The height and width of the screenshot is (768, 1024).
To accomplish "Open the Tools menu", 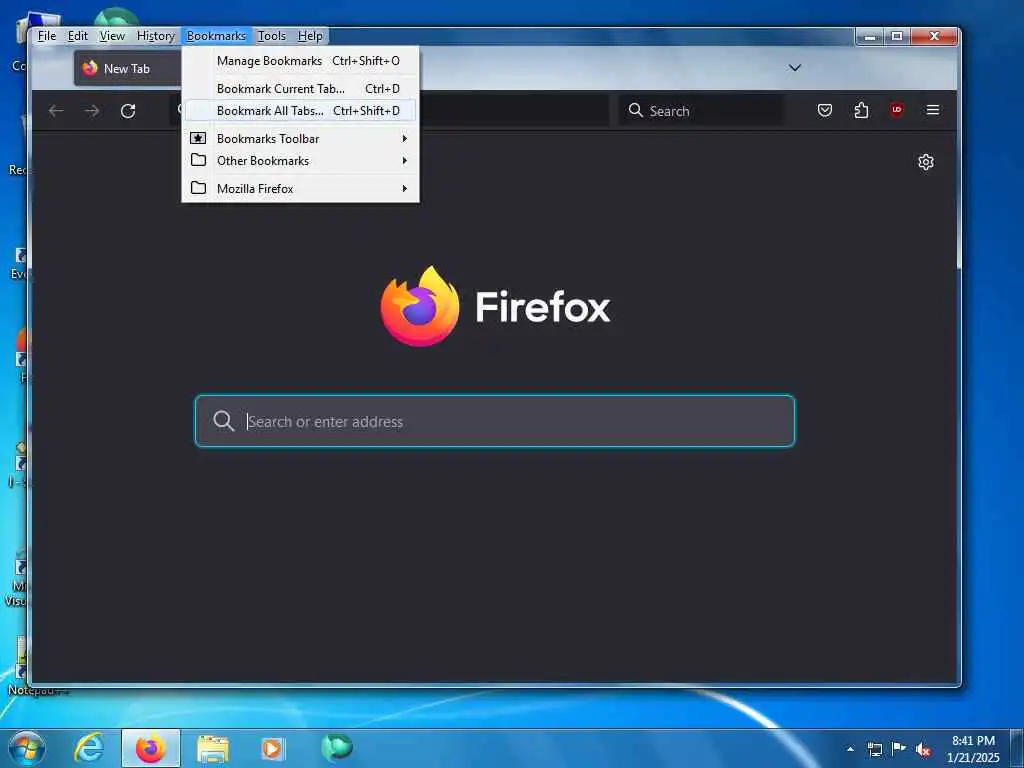I will pyautogui.click(x=272, y=36).
